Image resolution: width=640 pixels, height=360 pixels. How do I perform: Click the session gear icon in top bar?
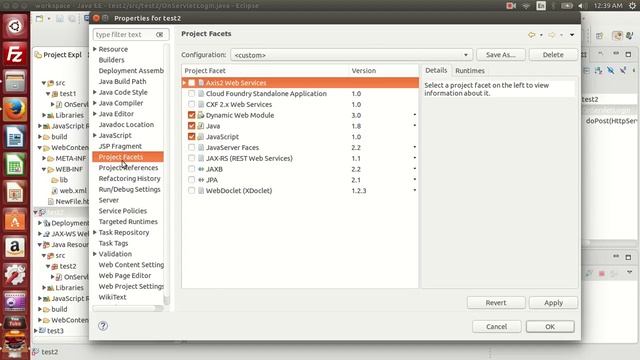tap(632, 6)
